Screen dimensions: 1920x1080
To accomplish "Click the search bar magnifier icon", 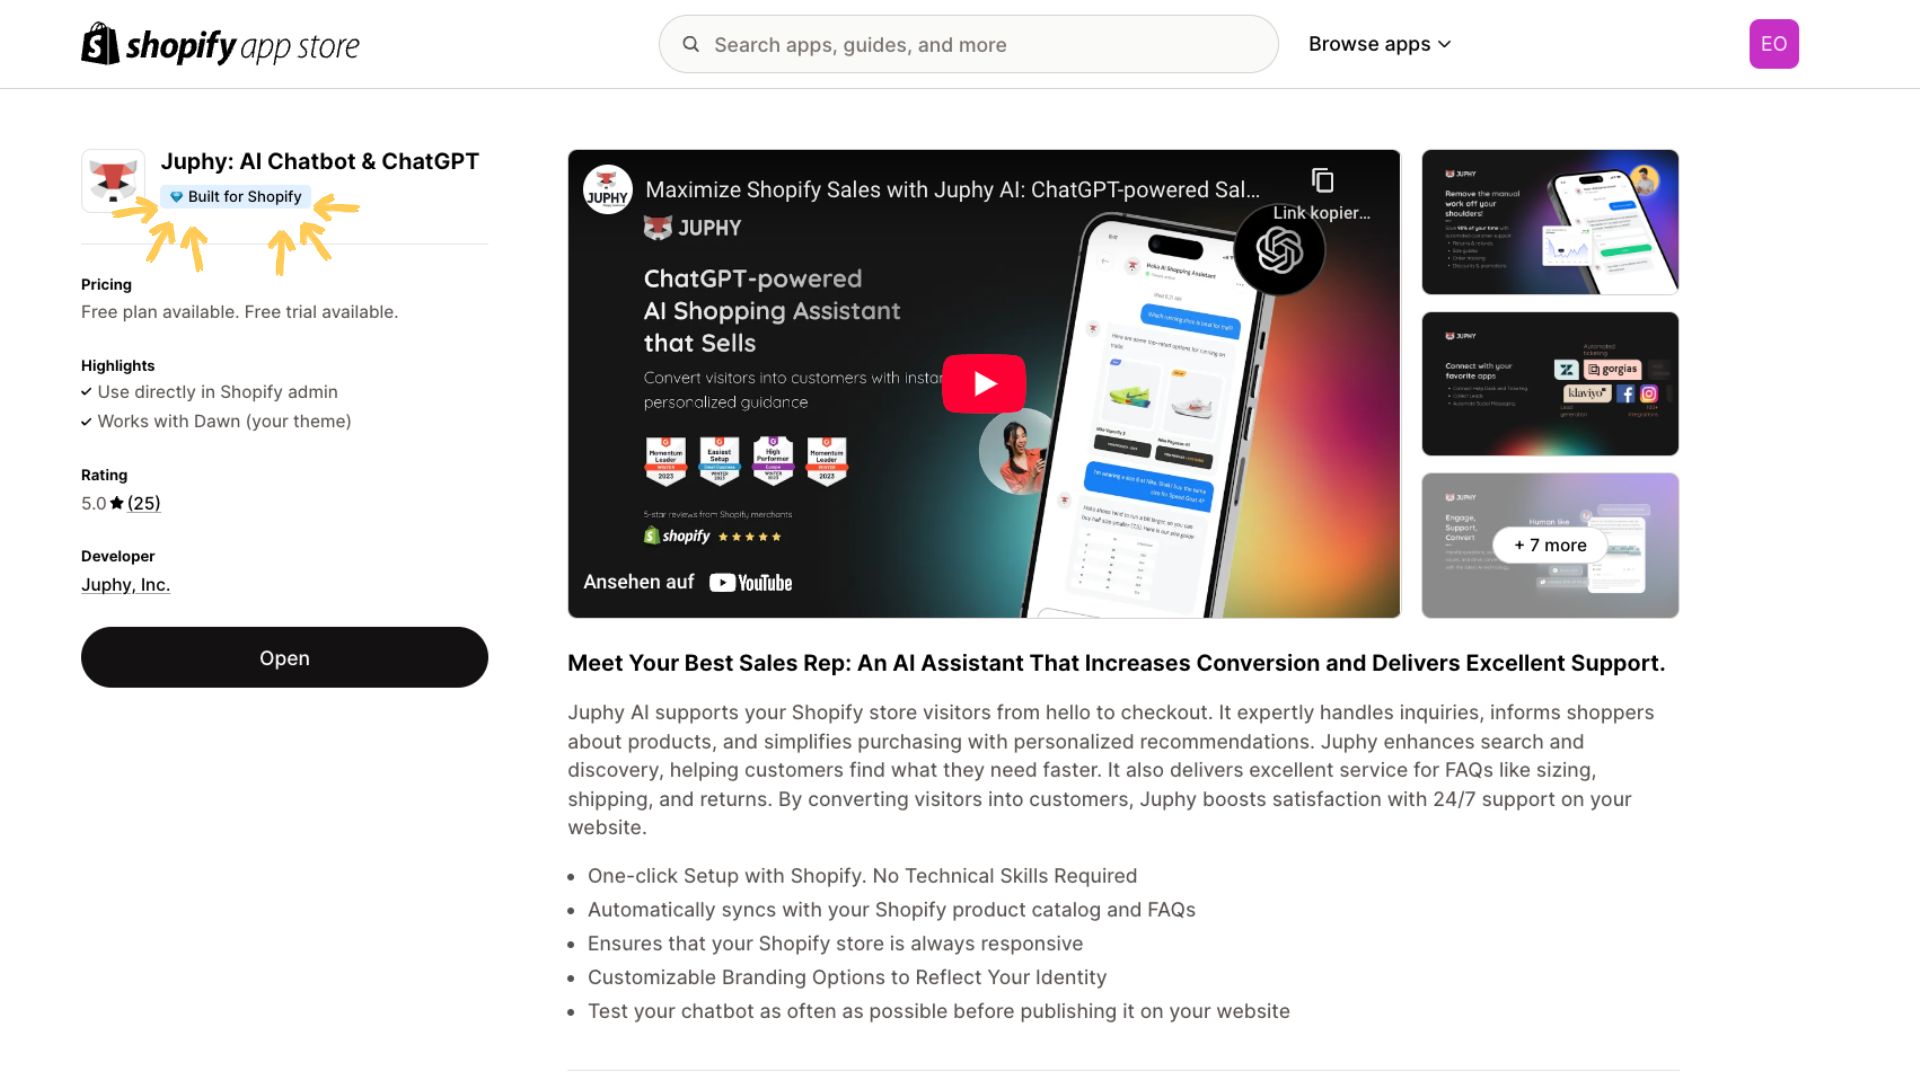I will pos(690,44).
